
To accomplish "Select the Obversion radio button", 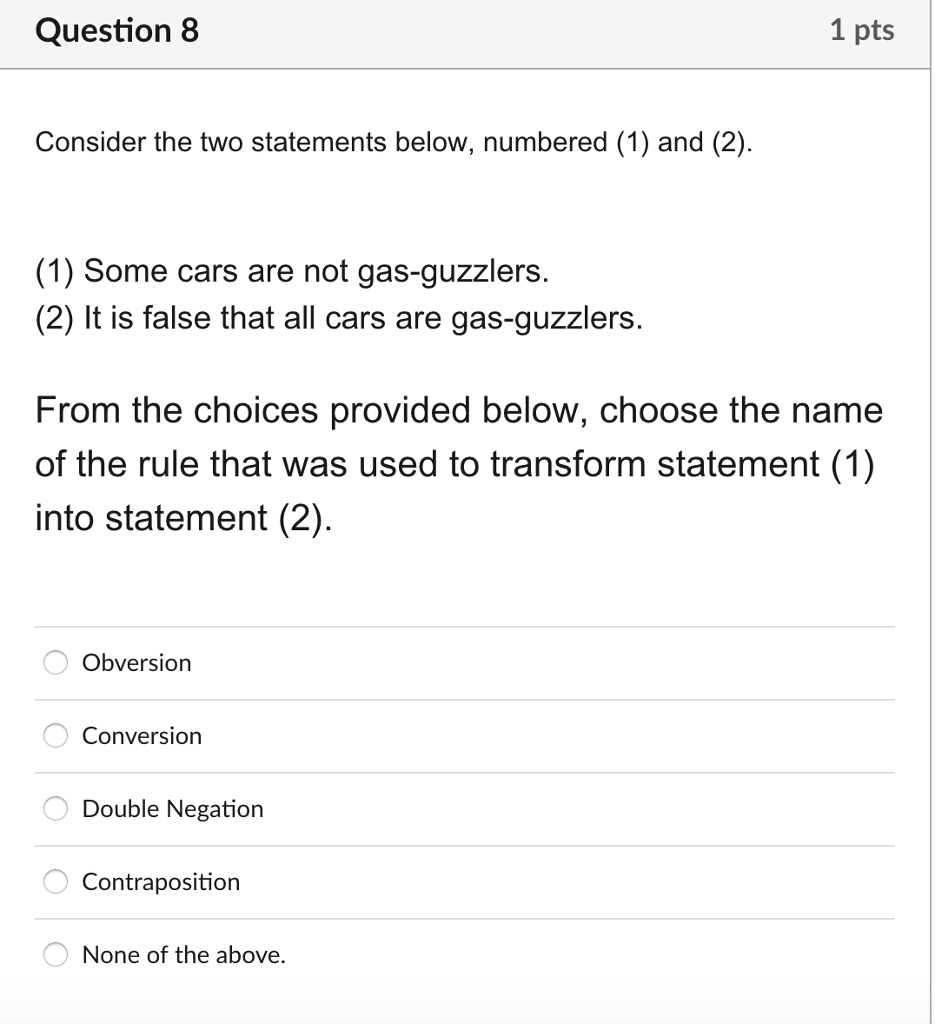I will (x=55, y=662).
